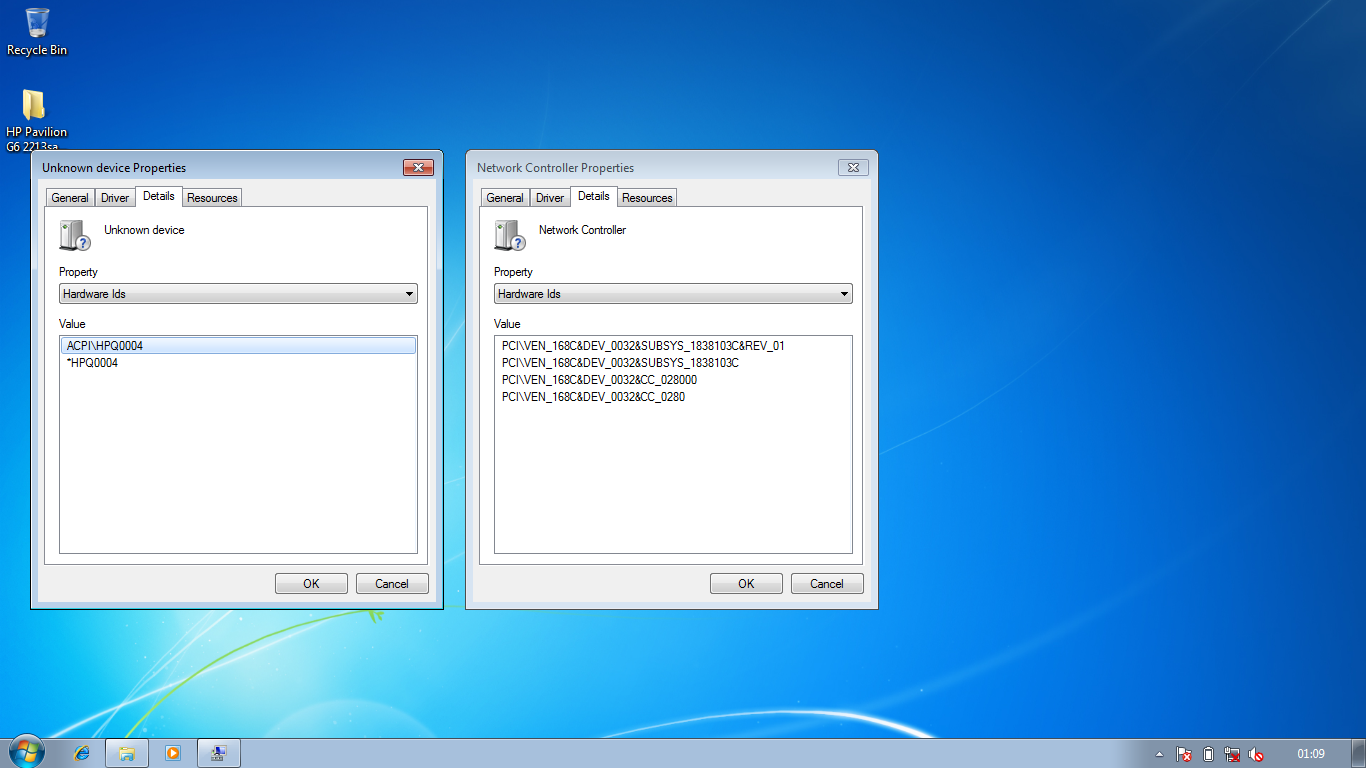Image resolution: width=1366 pixels, height=768 pixels.
Task: Open General tab in Network Controller Properties
Action: pos(504,198)
